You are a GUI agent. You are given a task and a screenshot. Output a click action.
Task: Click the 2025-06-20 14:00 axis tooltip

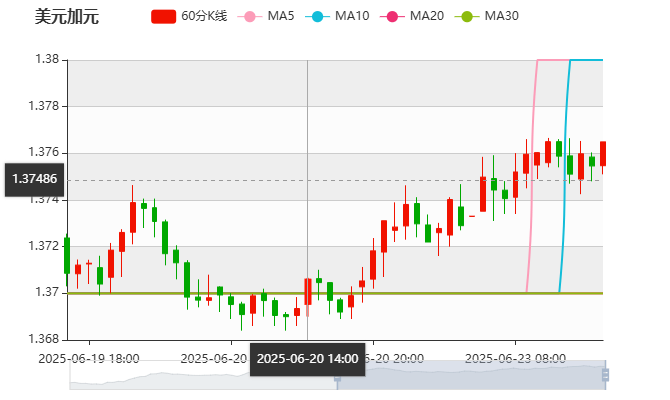point(308,359)
